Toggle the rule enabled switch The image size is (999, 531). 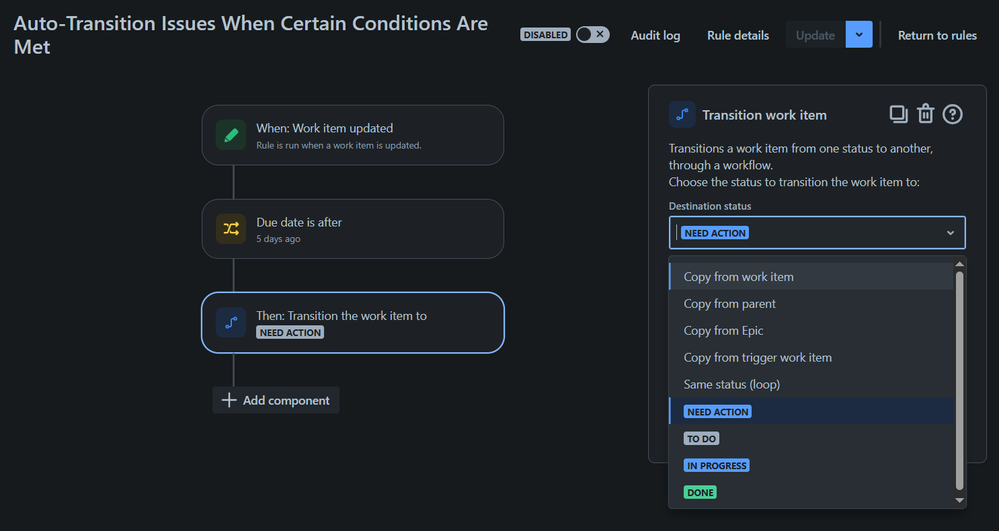[593, 34]
